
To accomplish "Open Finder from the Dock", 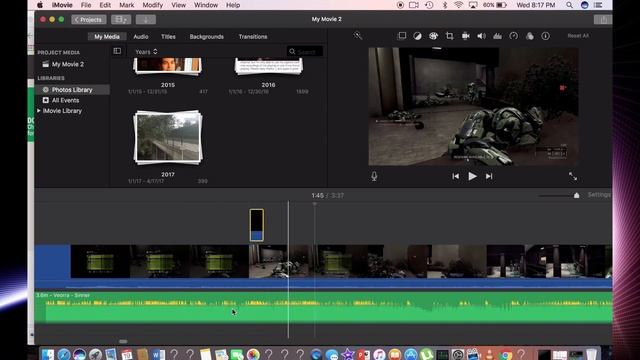I will tap(47, 354).
